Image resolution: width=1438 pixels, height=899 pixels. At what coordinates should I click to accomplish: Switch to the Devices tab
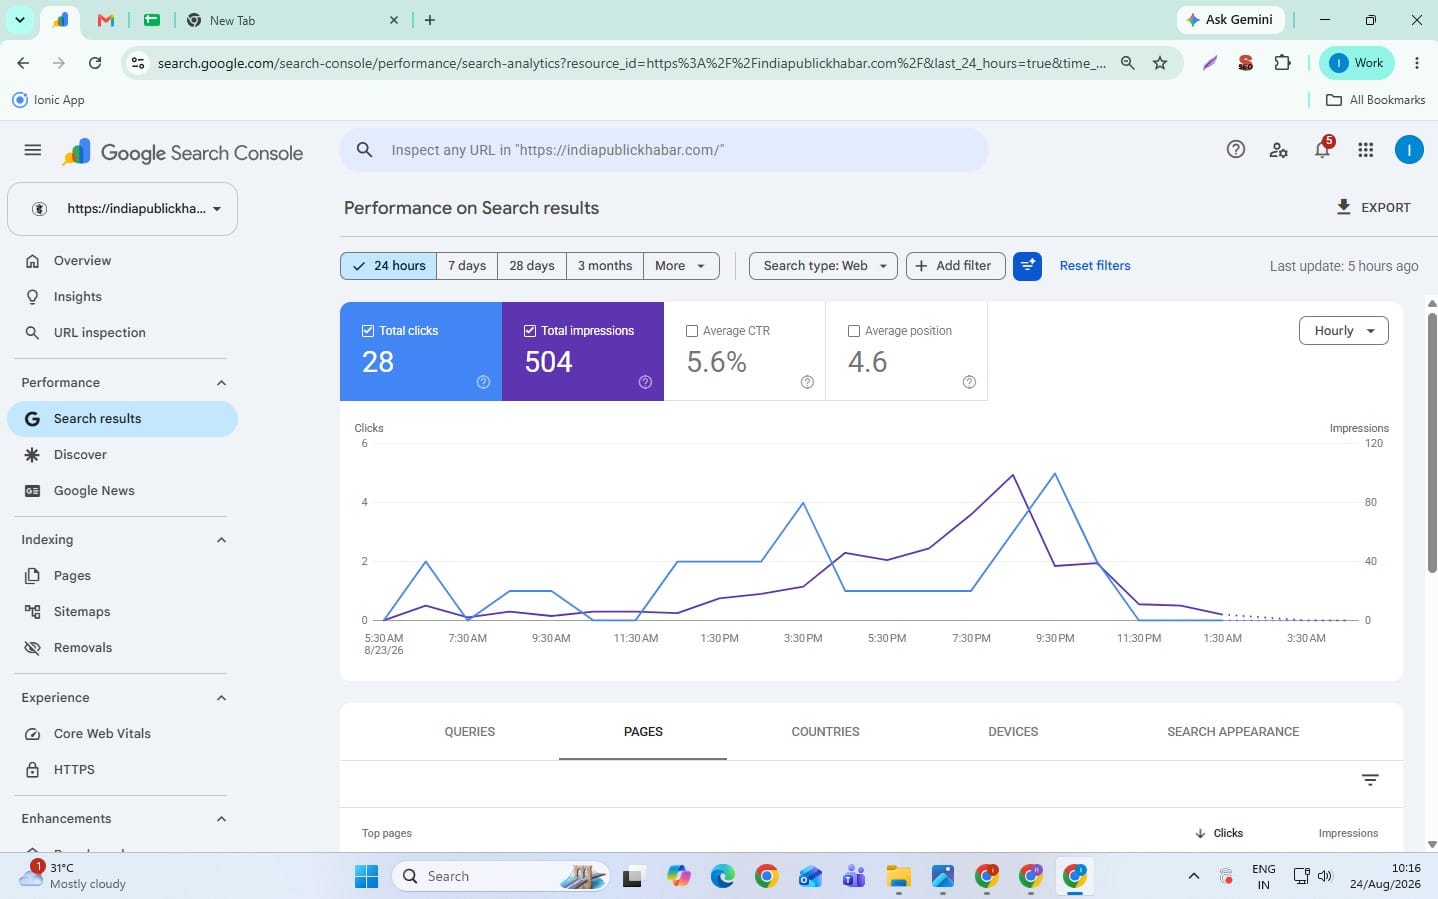click(x=1013, y=732)
